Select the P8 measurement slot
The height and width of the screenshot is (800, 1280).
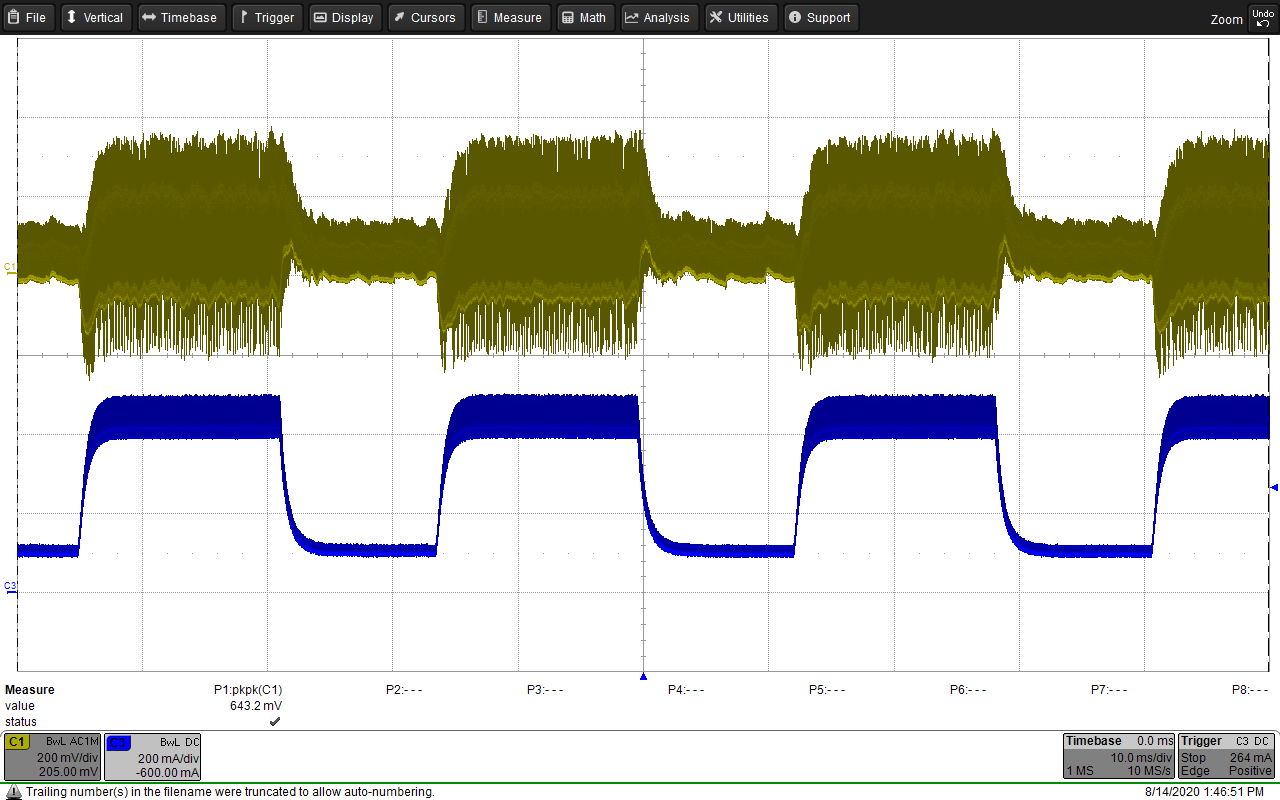(x=1250, y=690)
